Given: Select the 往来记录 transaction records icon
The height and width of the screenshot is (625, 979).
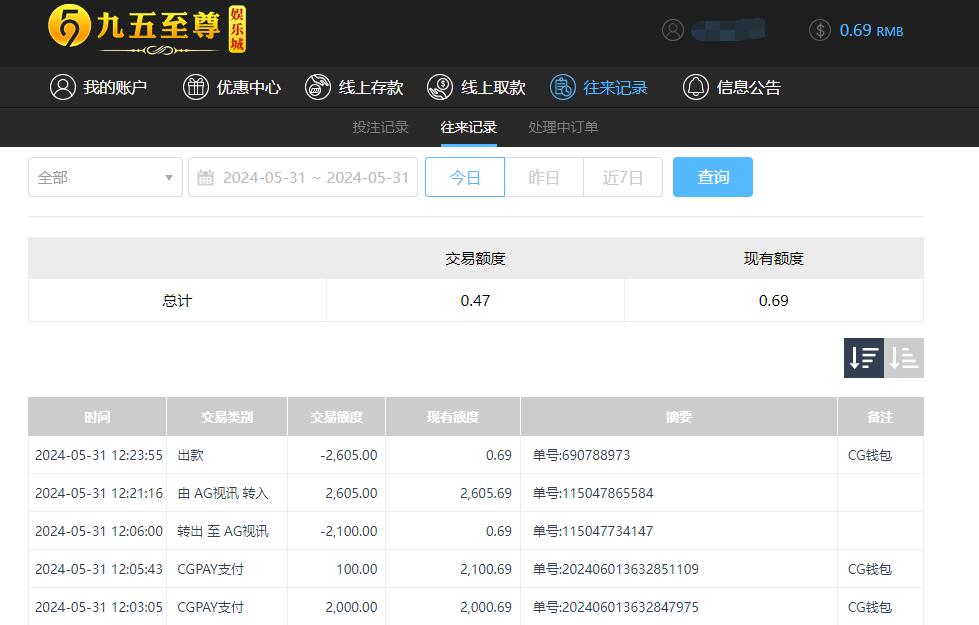Looking at the screenshot, I should (x=562, y=87).
